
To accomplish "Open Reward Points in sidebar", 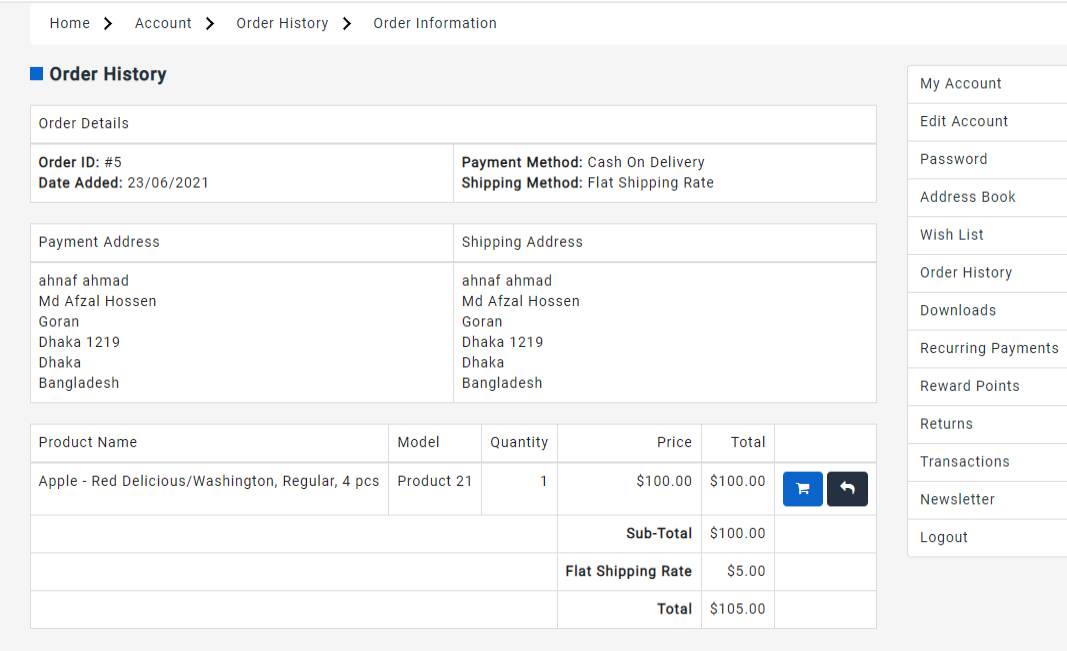I will (970, 386).
